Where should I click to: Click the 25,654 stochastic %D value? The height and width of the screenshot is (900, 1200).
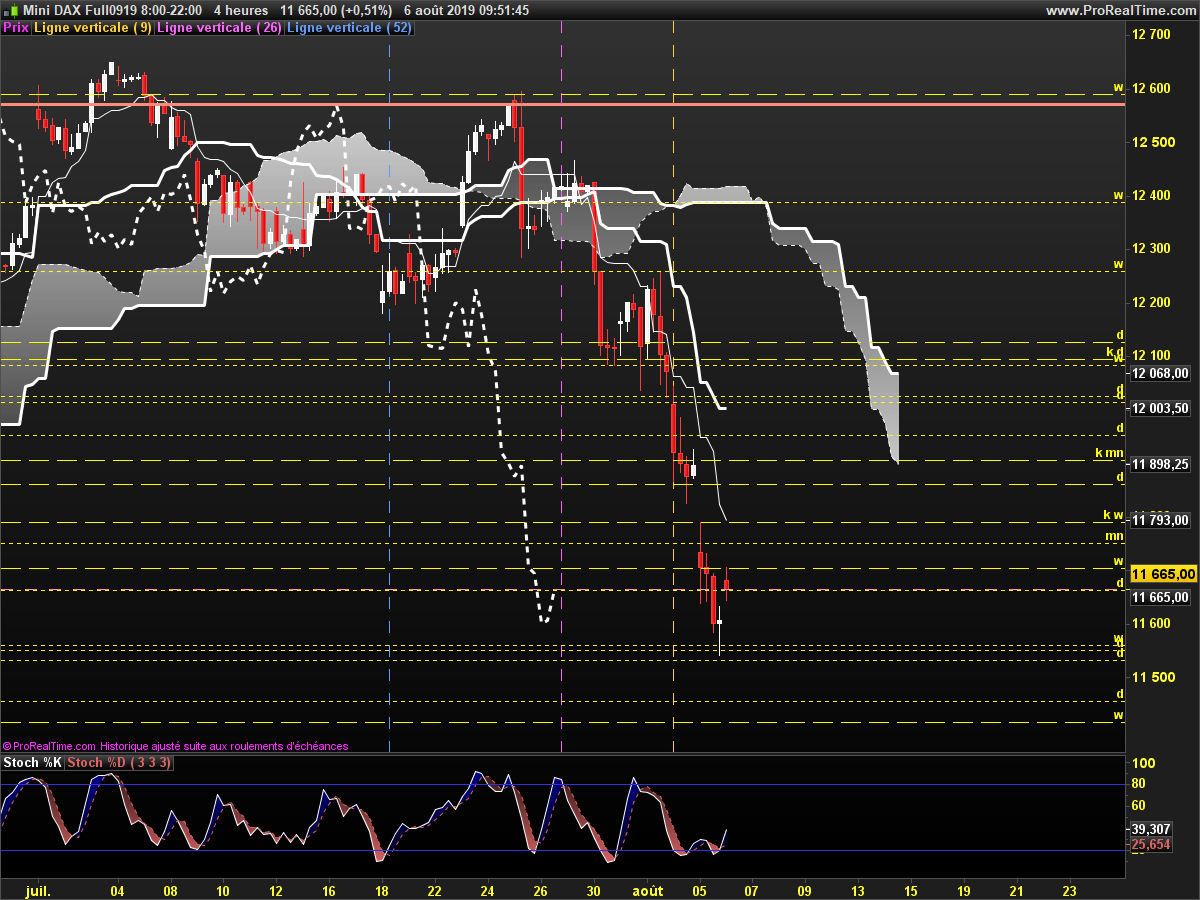(x=1152, y=846)
